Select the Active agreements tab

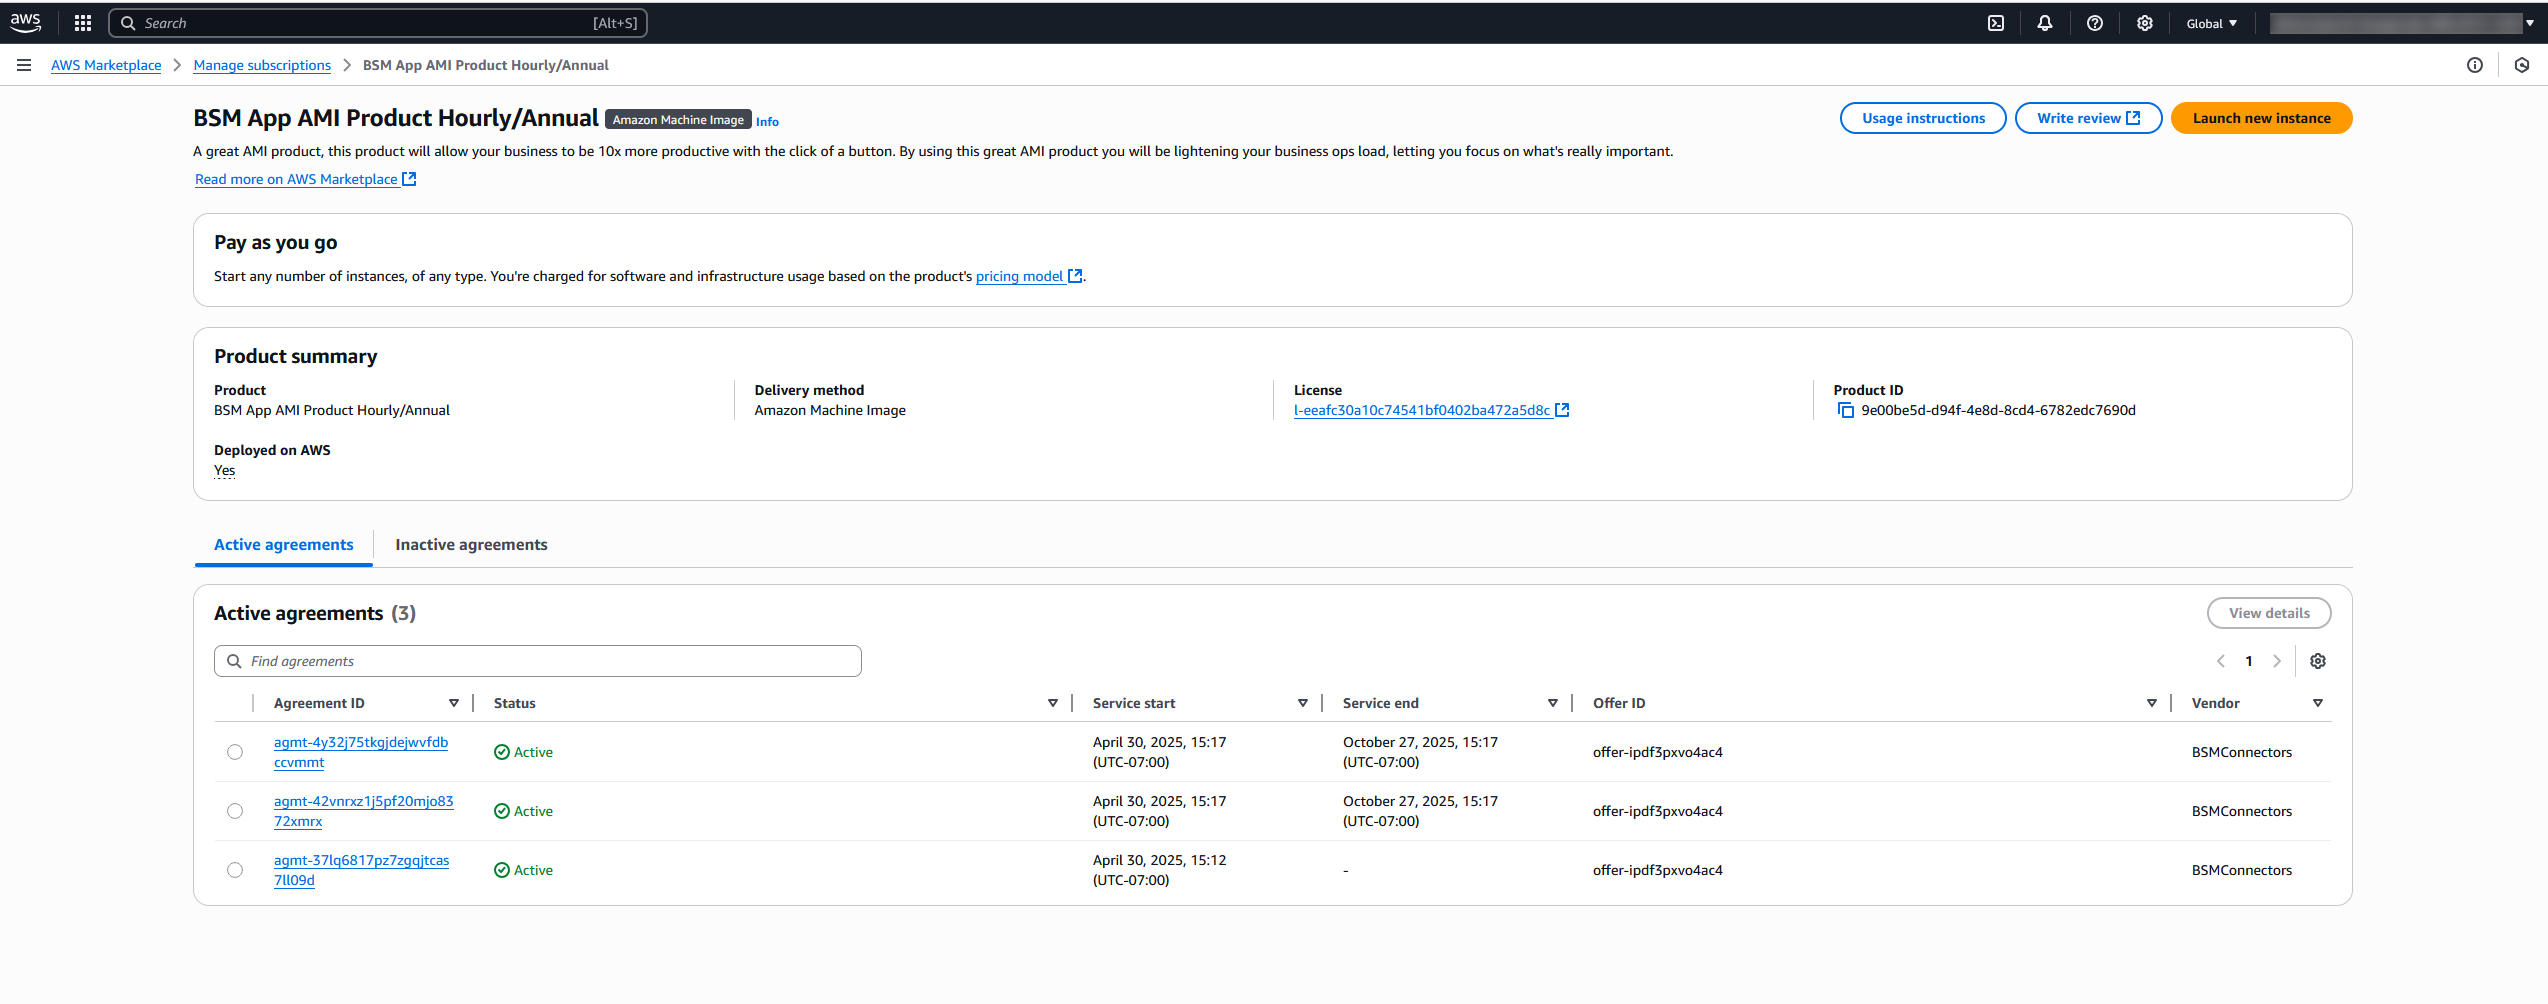point(283,544)
